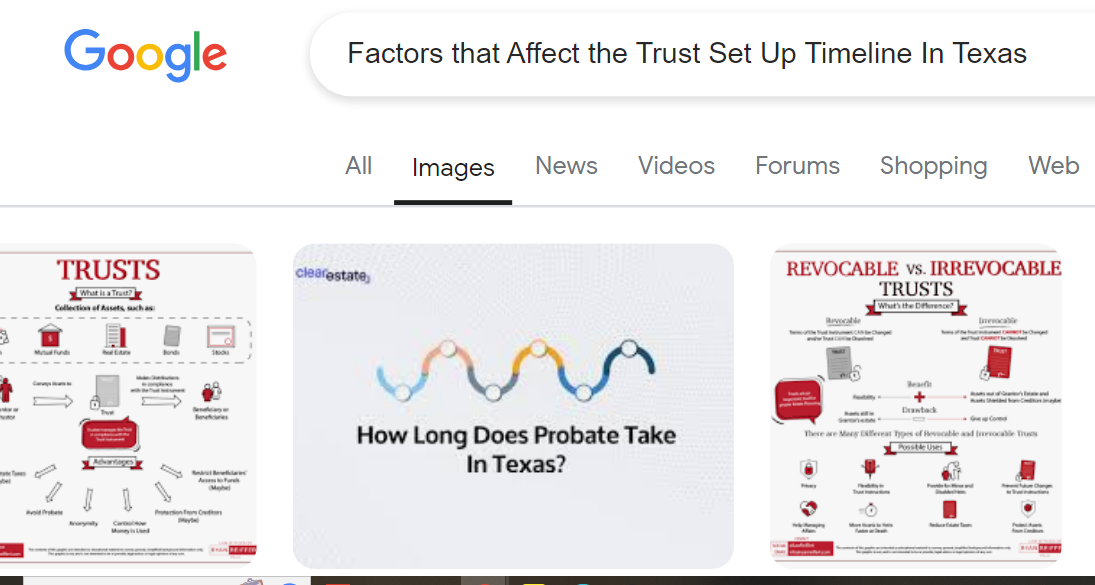Click the Reduce Estate Taxes icon on the right infographic
1095x585 pixels.
point(950,508)
